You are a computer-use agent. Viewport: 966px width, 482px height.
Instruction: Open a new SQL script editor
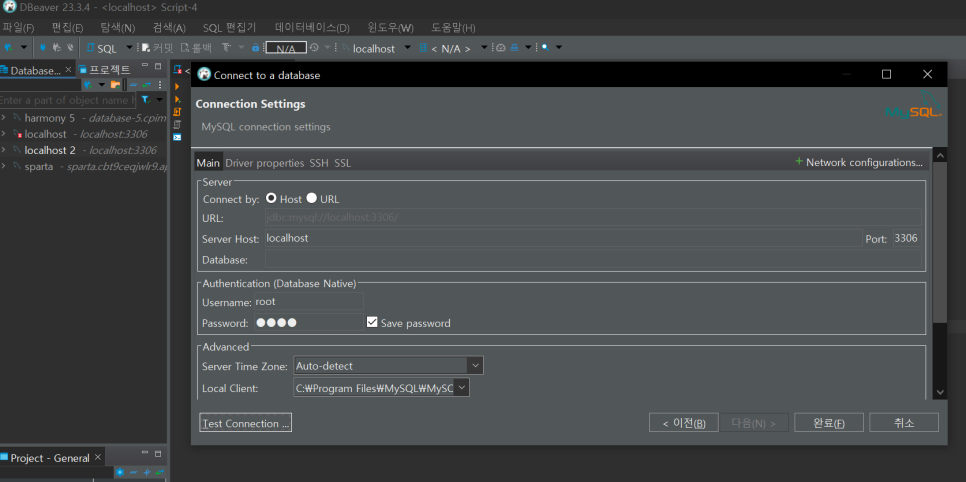point(102,48)
